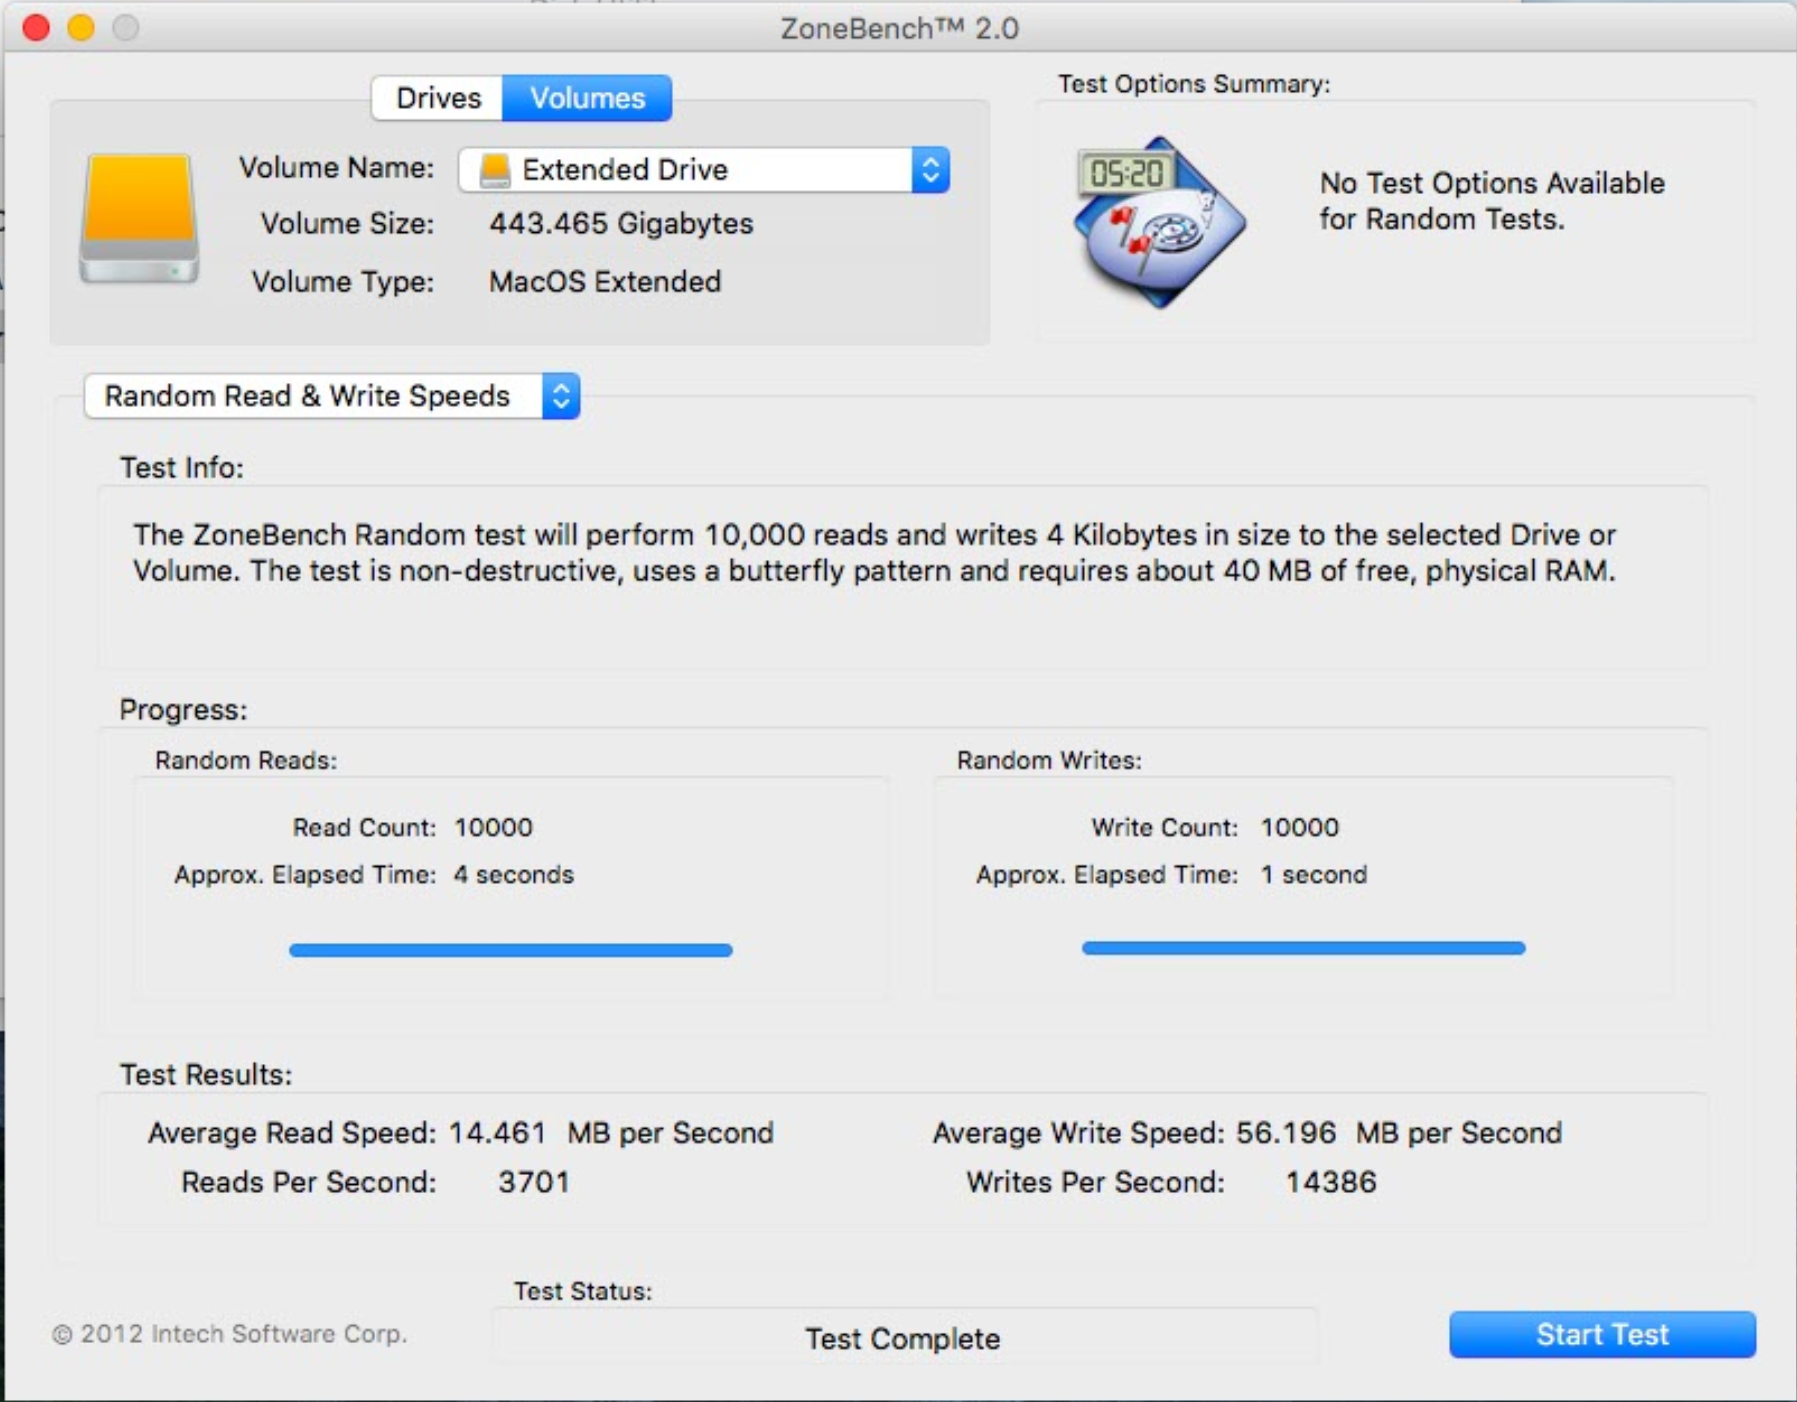1797x1402 pixels.
Task: Click the read elapsed time "4 seconds"
Action: [514, 875]
